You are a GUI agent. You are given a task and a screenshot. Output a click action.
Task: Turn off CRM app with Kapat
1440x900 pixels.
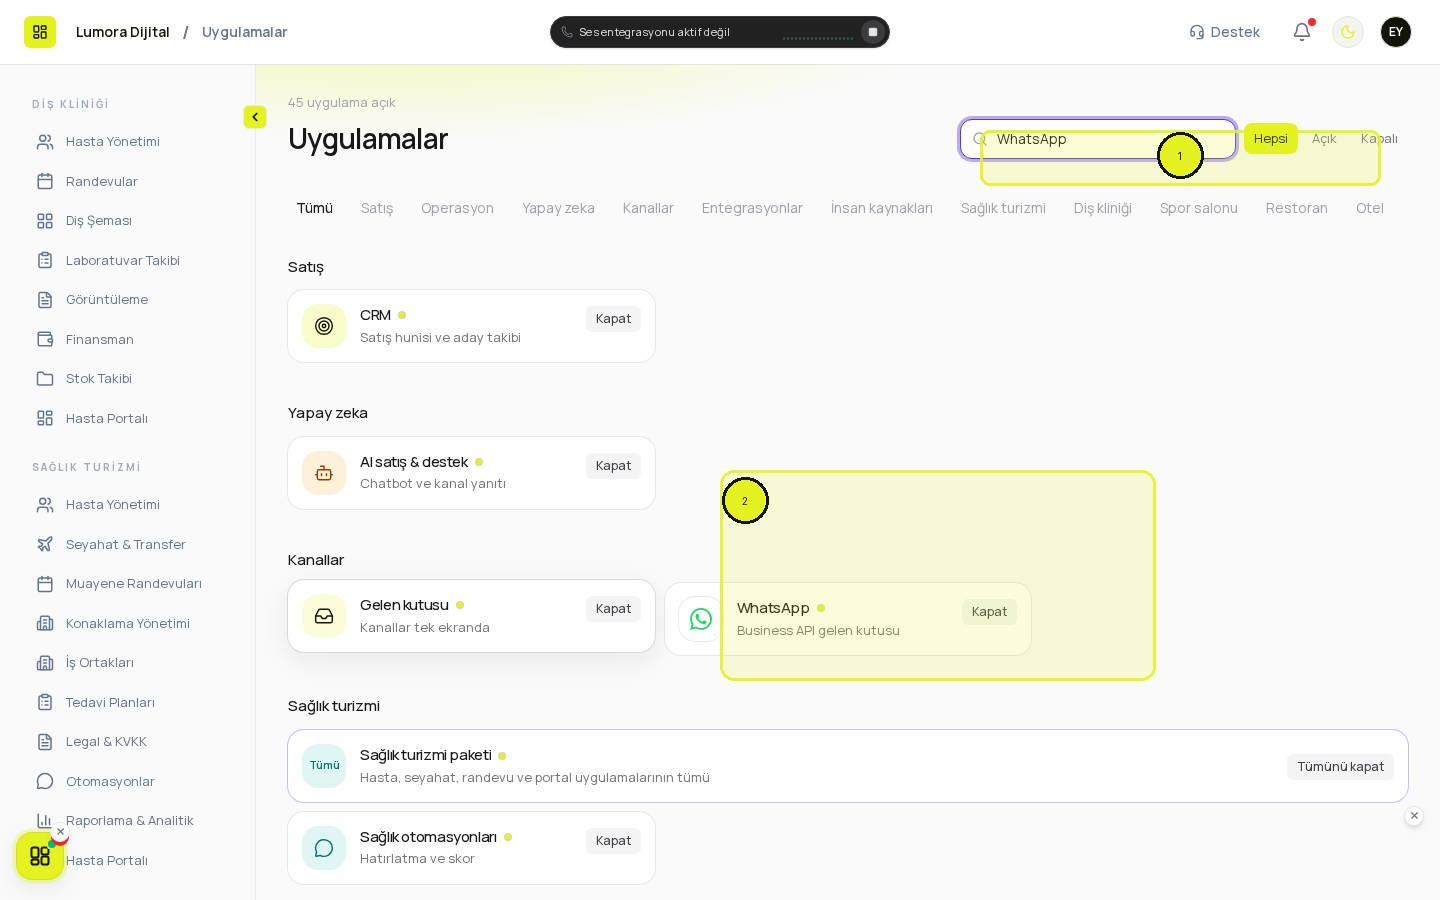tap(613, 319)
